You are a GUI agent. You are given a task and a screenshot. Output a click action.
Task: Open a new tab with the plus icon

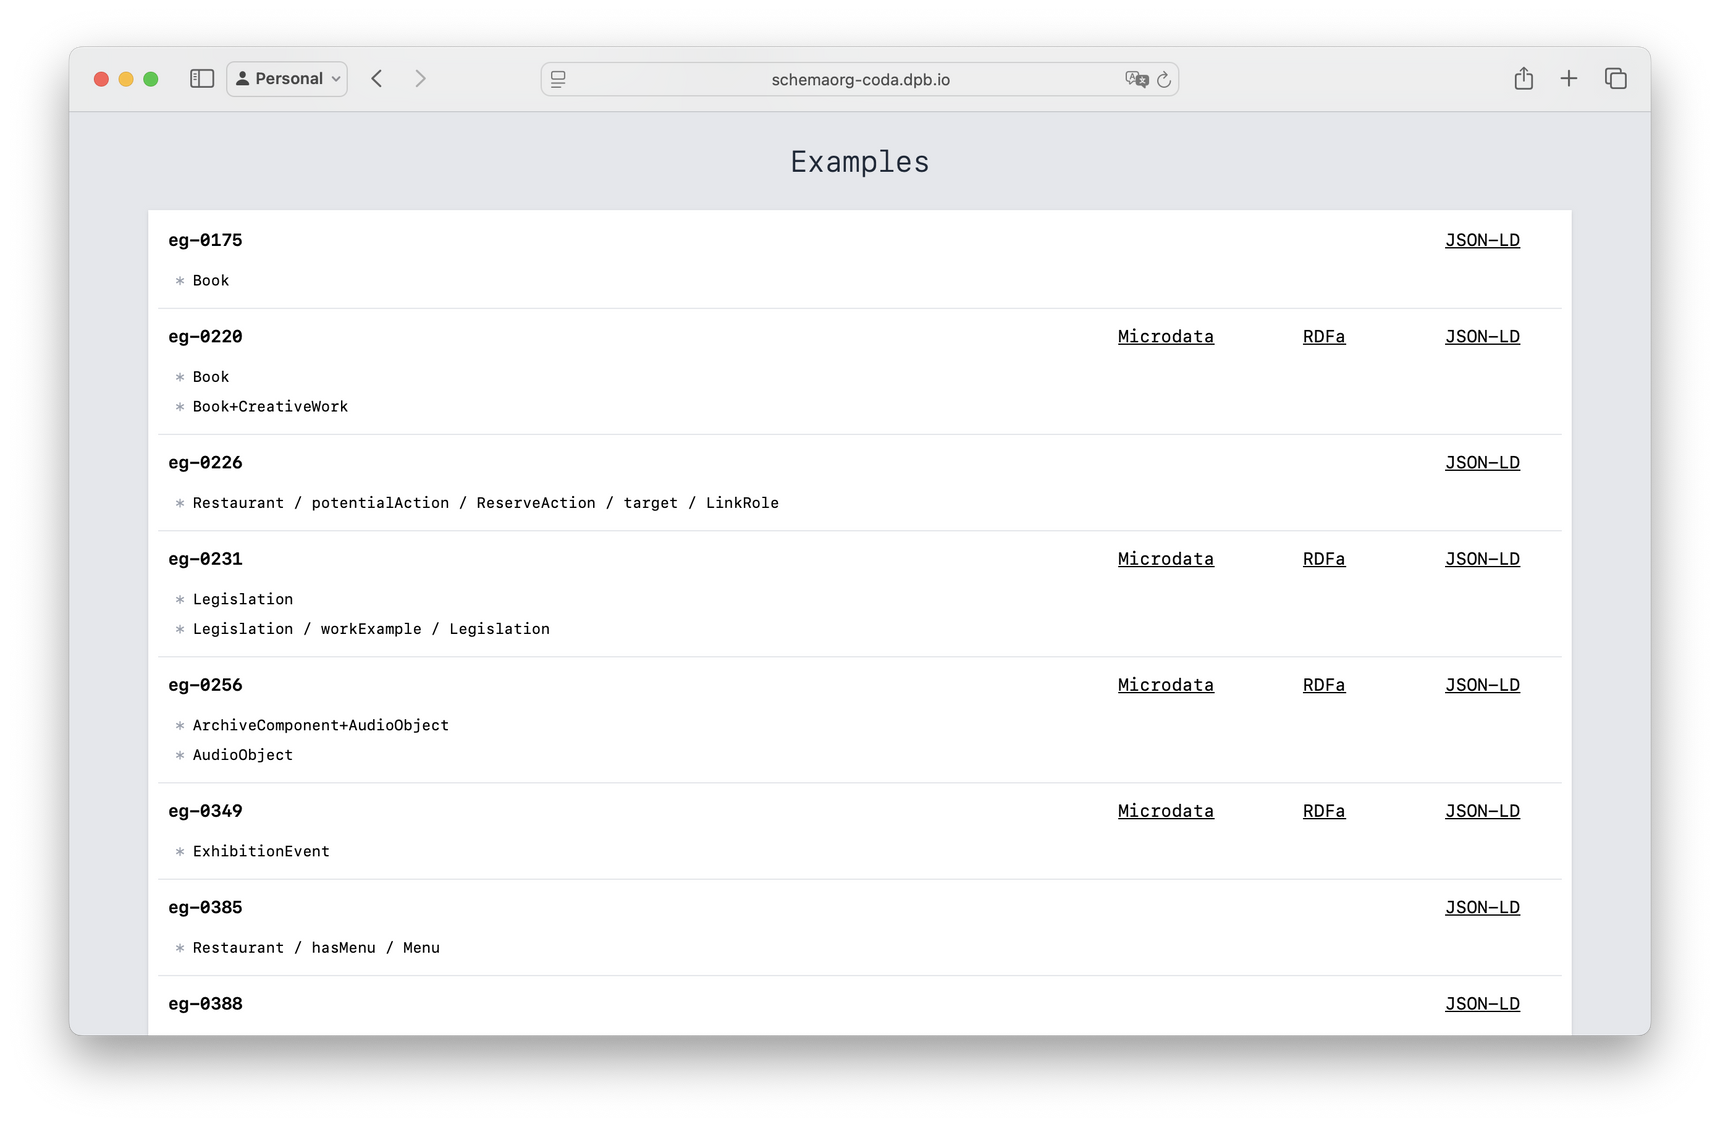[x=1569, y=78]
